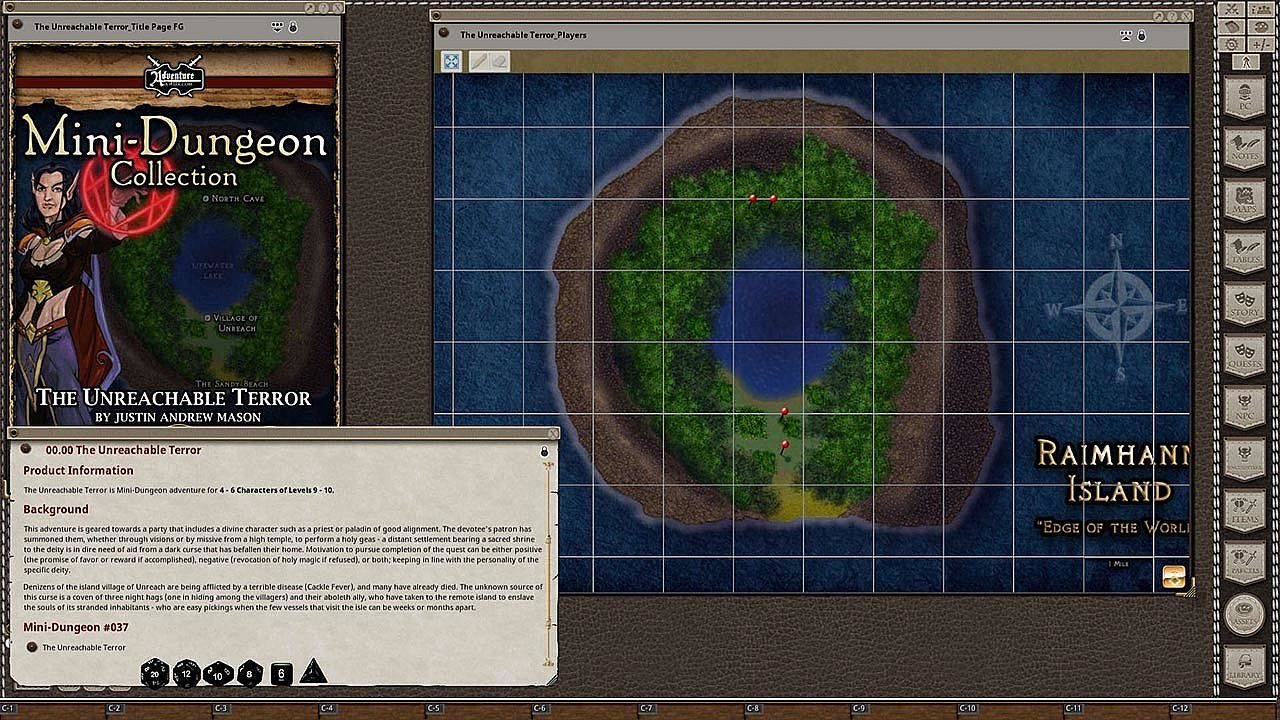Open the Encounters sidebar button

[1245, 459]
